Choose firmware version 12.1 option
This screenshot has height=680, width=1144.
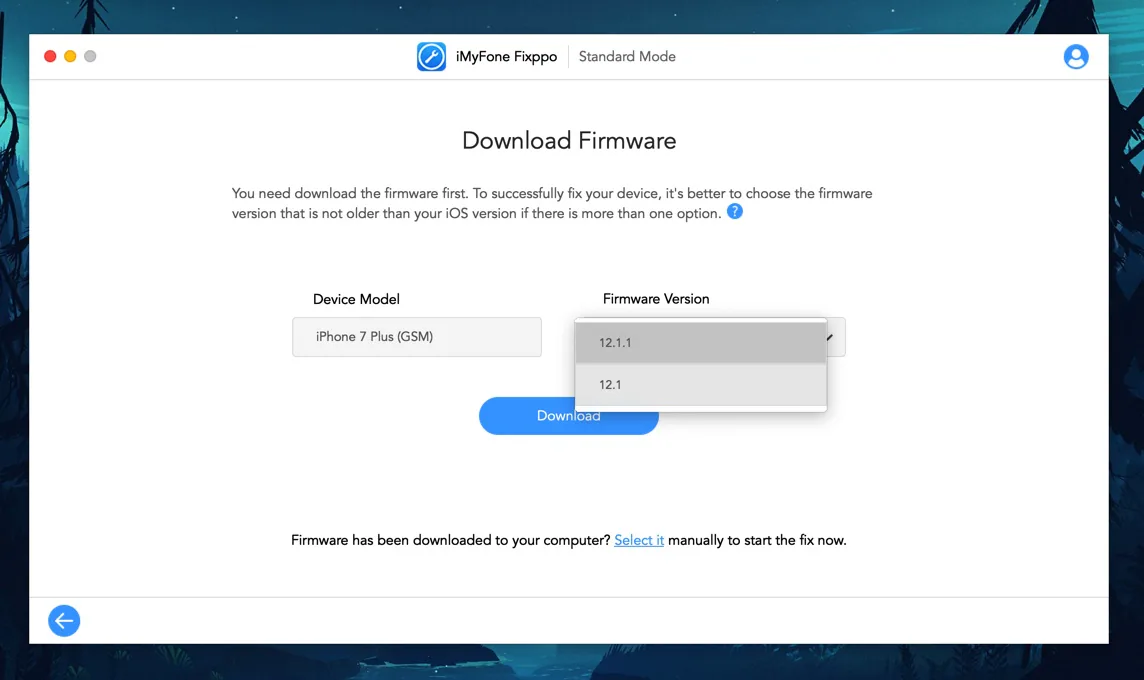click(x=700, y=385)
